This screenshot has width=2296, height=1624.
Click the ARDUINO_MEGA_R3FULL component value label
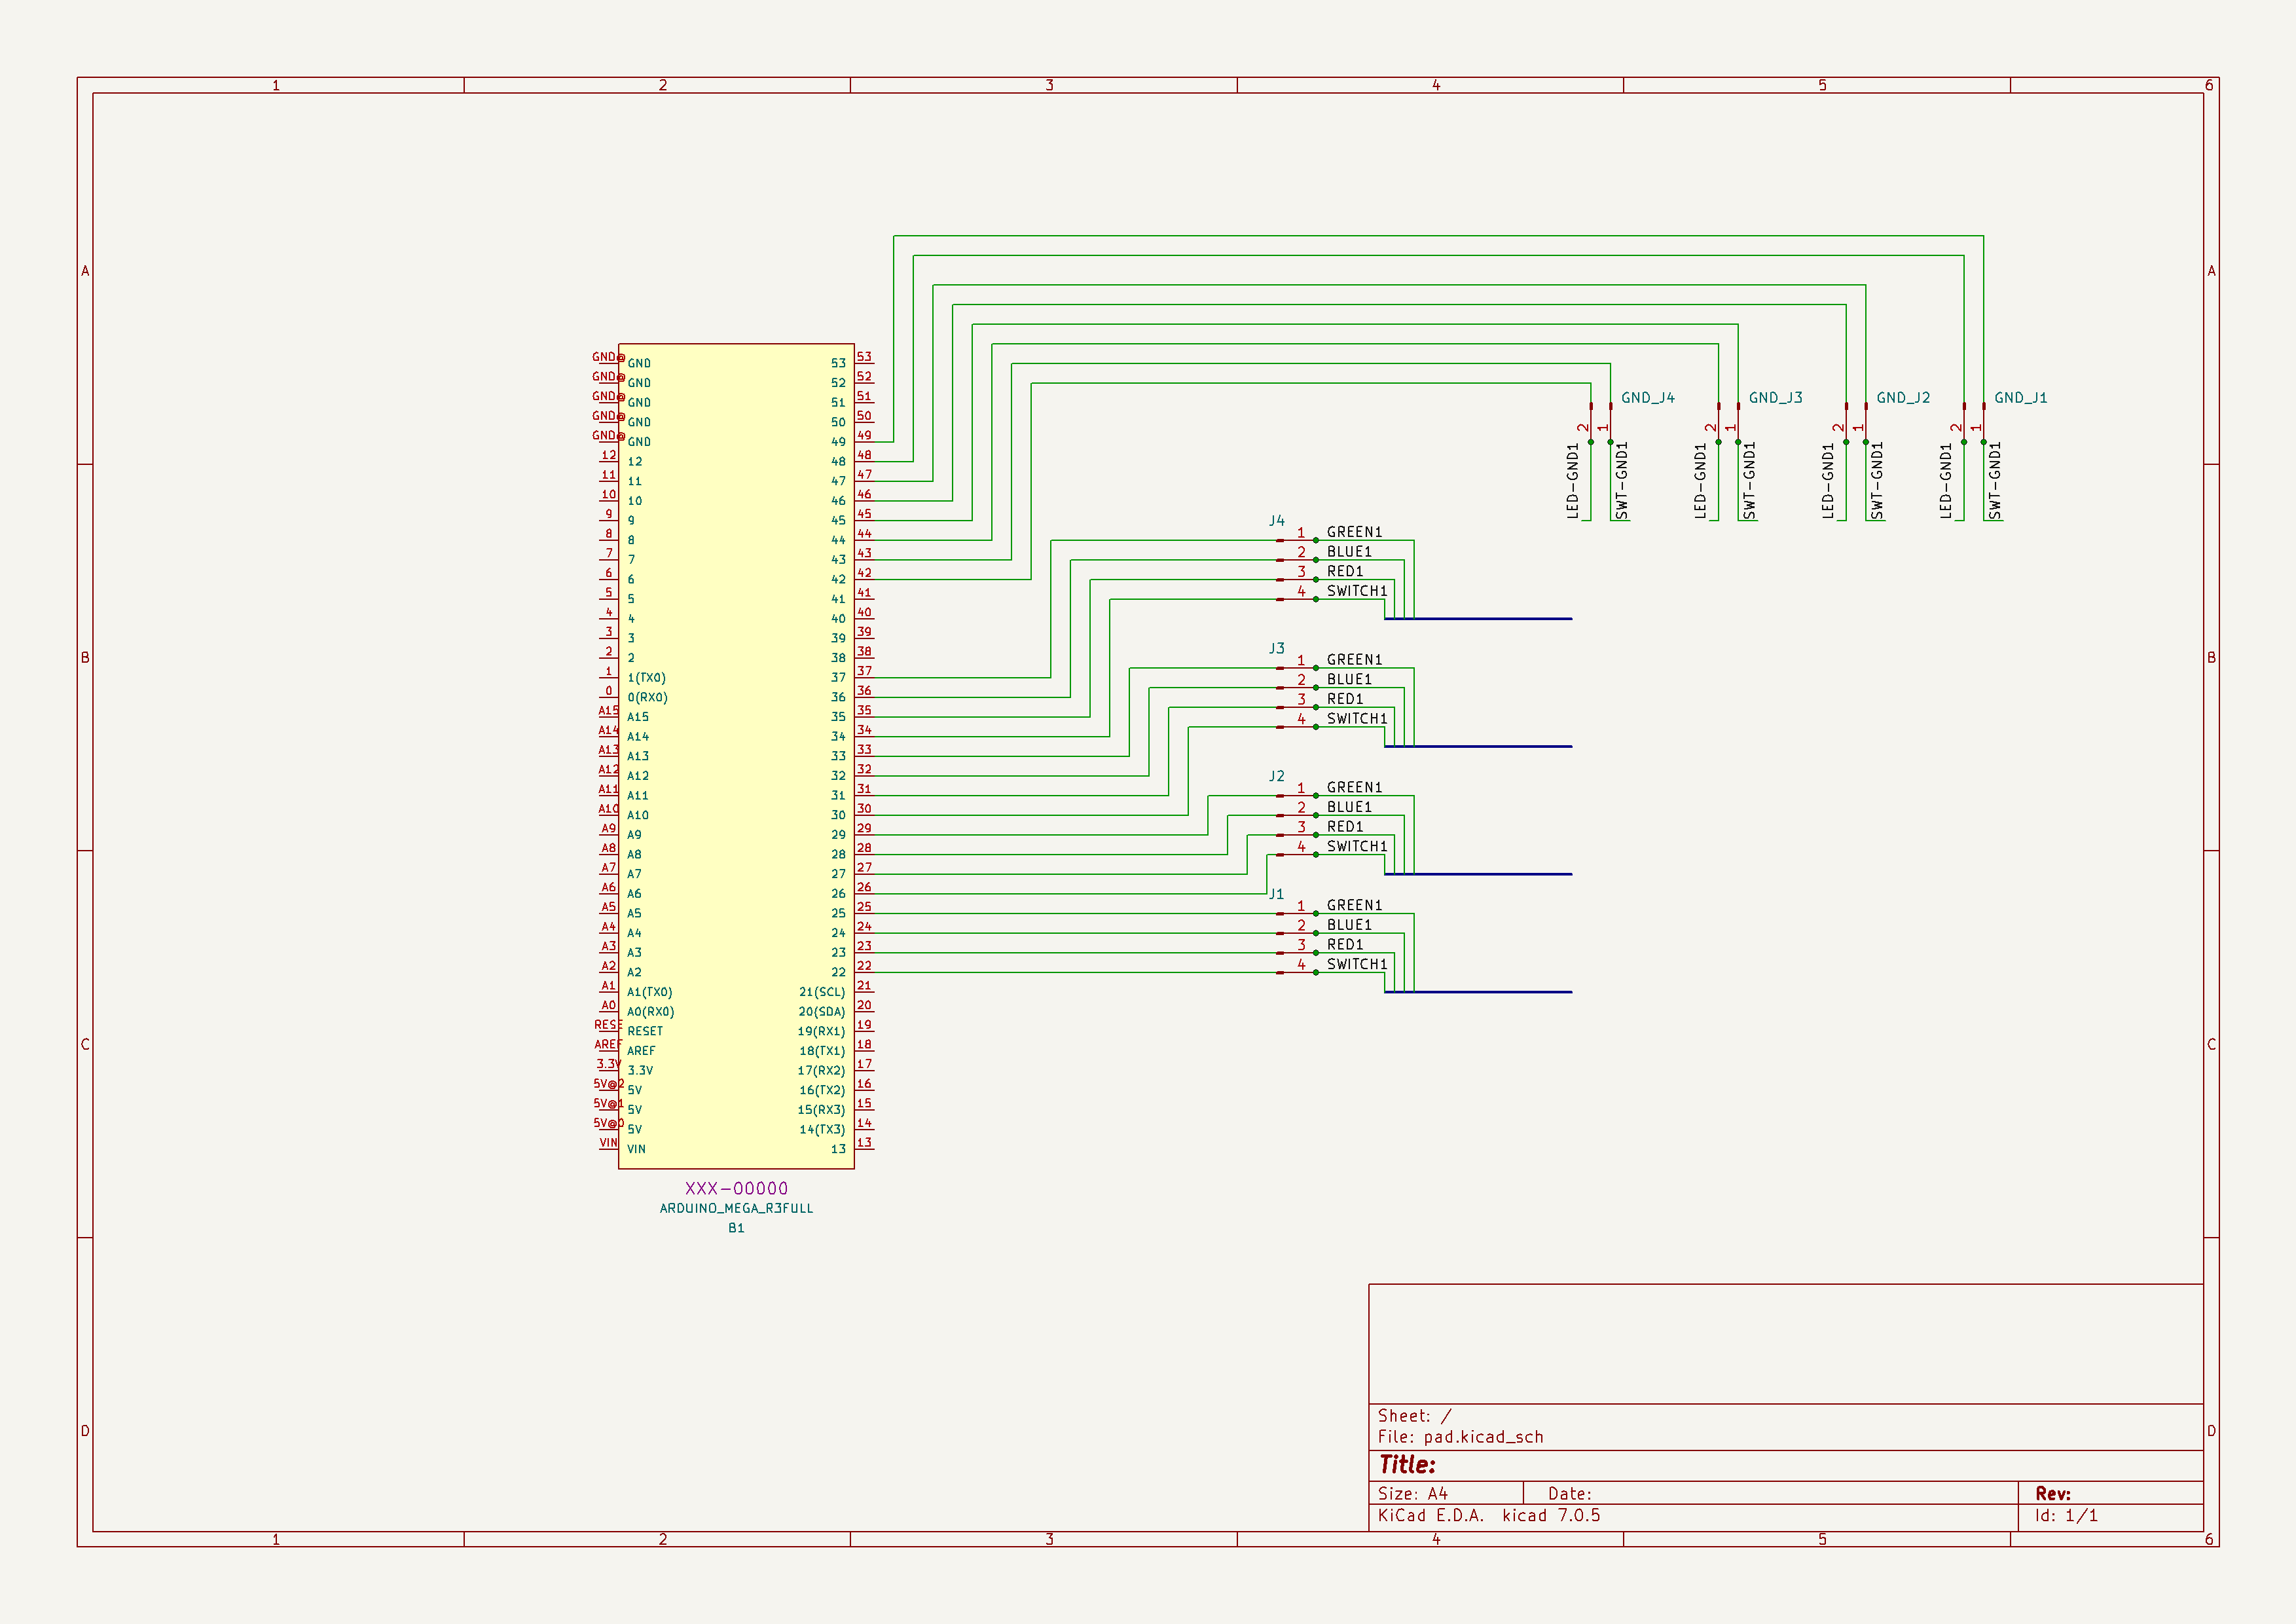coord(736,1208)
